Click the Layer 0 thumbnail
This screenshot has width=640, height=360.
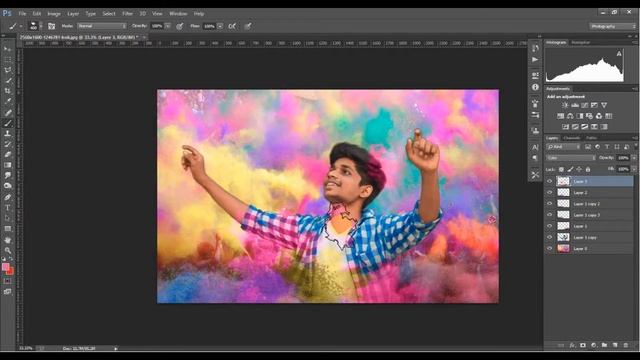coord(563,248)
